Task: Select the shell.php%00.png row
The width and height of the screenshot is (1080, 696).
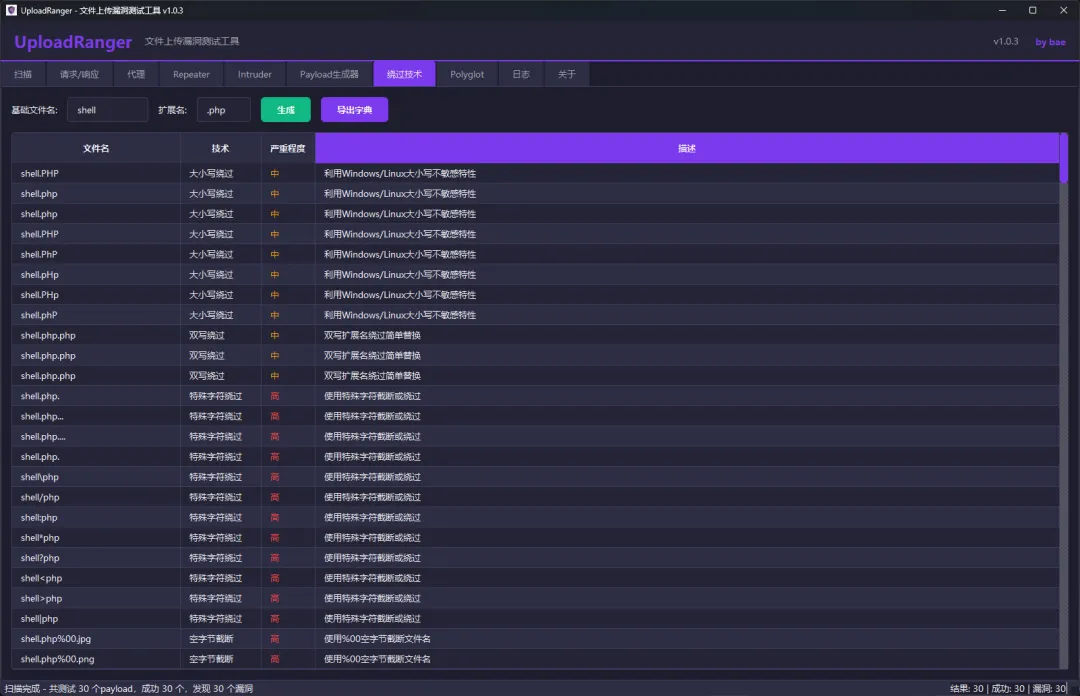Action: 535,659
